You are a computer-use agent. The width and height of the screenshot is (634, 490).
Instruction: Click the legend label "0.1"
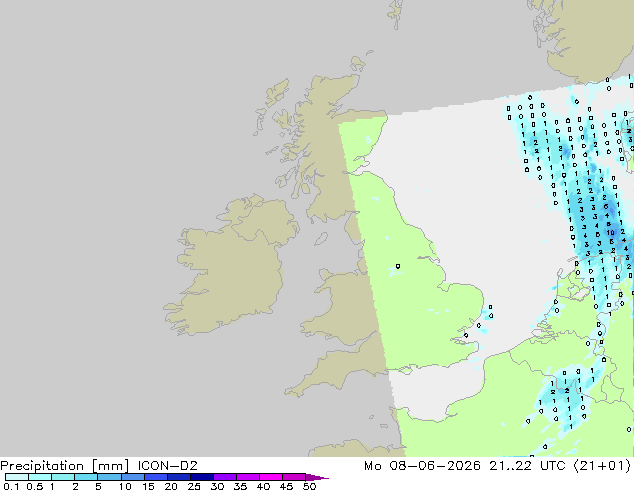tap(11, 486)
